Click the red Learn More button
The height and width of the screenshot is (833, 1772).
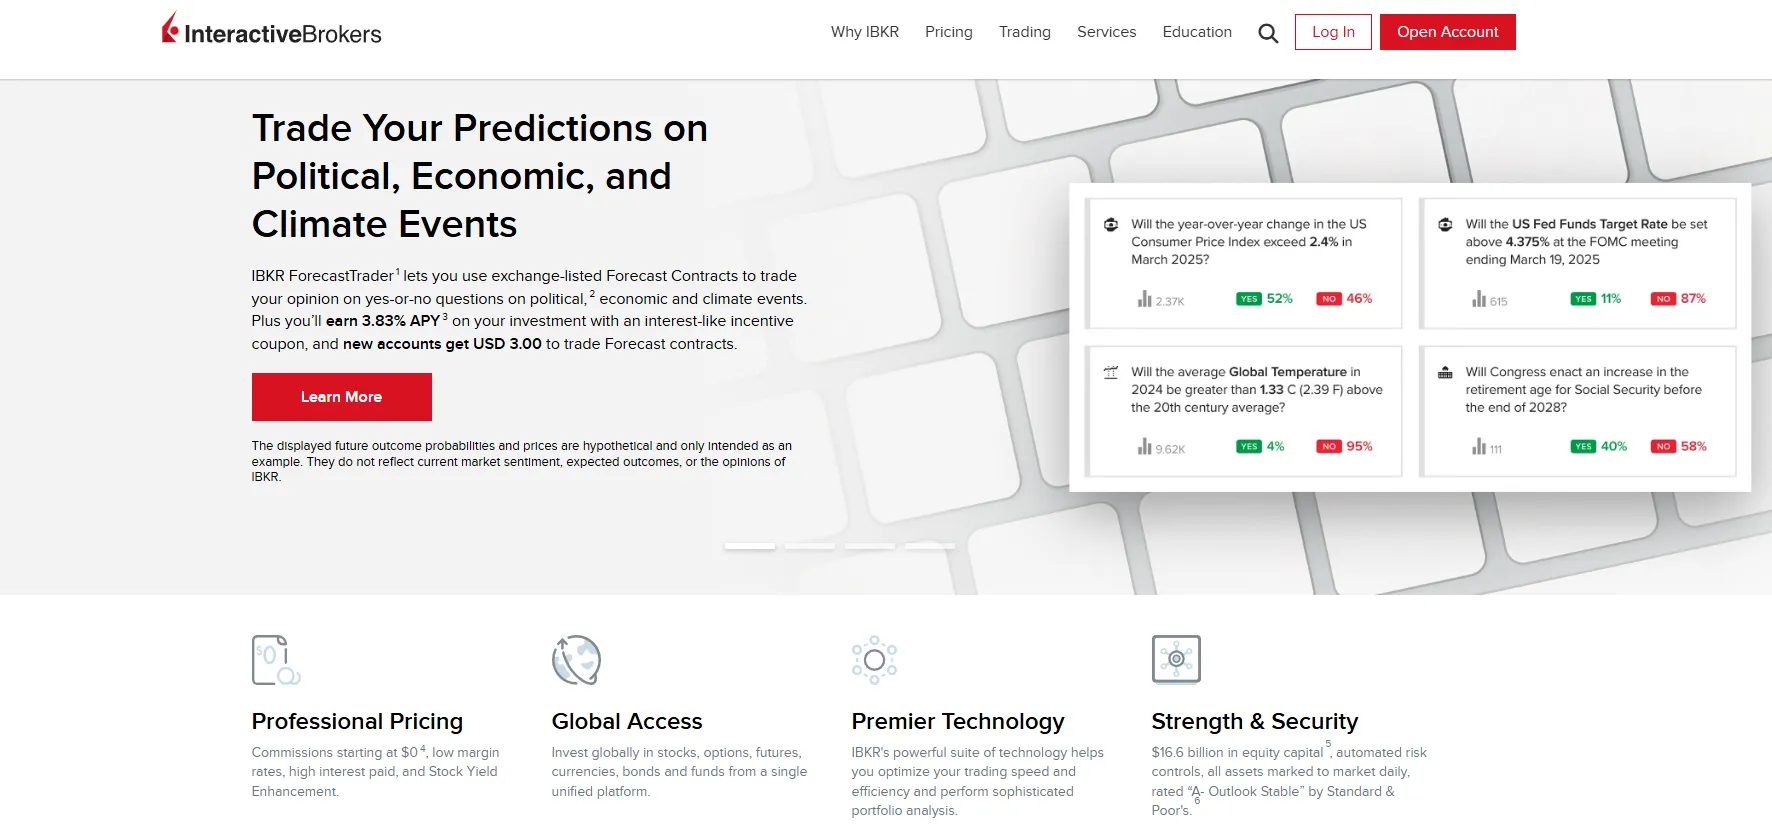[x=342, y=397]
